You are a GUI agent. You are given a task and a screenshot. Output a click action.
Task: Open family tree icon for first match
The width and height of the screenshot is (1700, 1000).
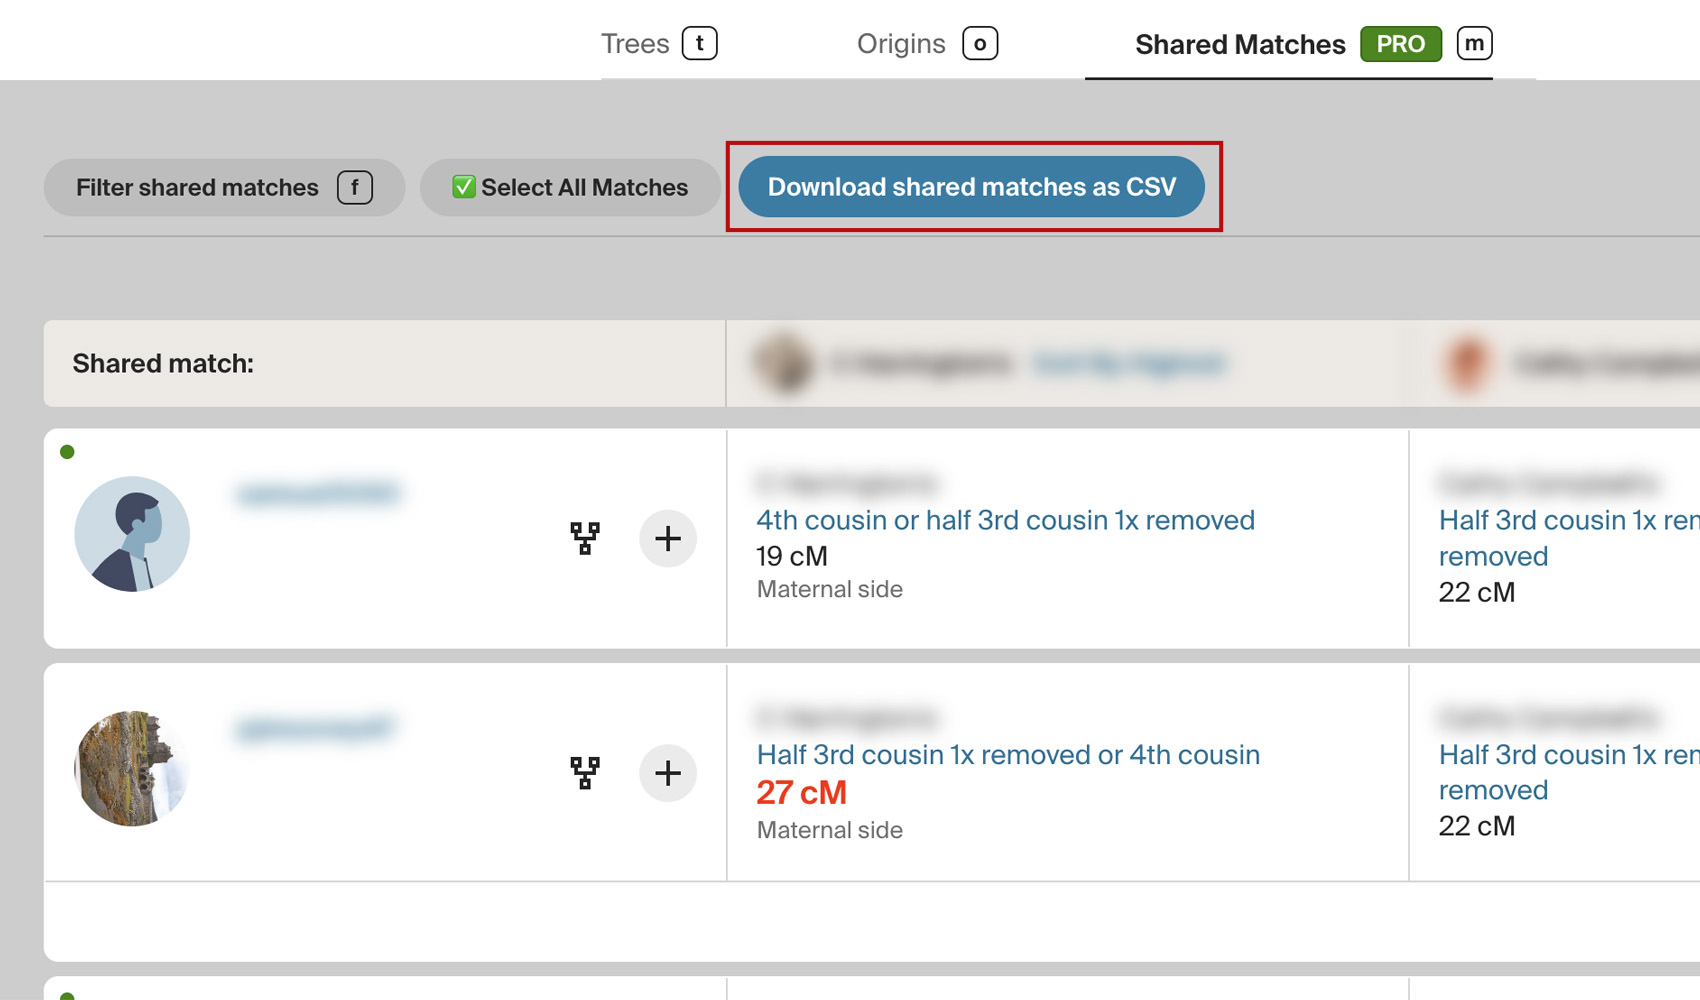[585, 538]
